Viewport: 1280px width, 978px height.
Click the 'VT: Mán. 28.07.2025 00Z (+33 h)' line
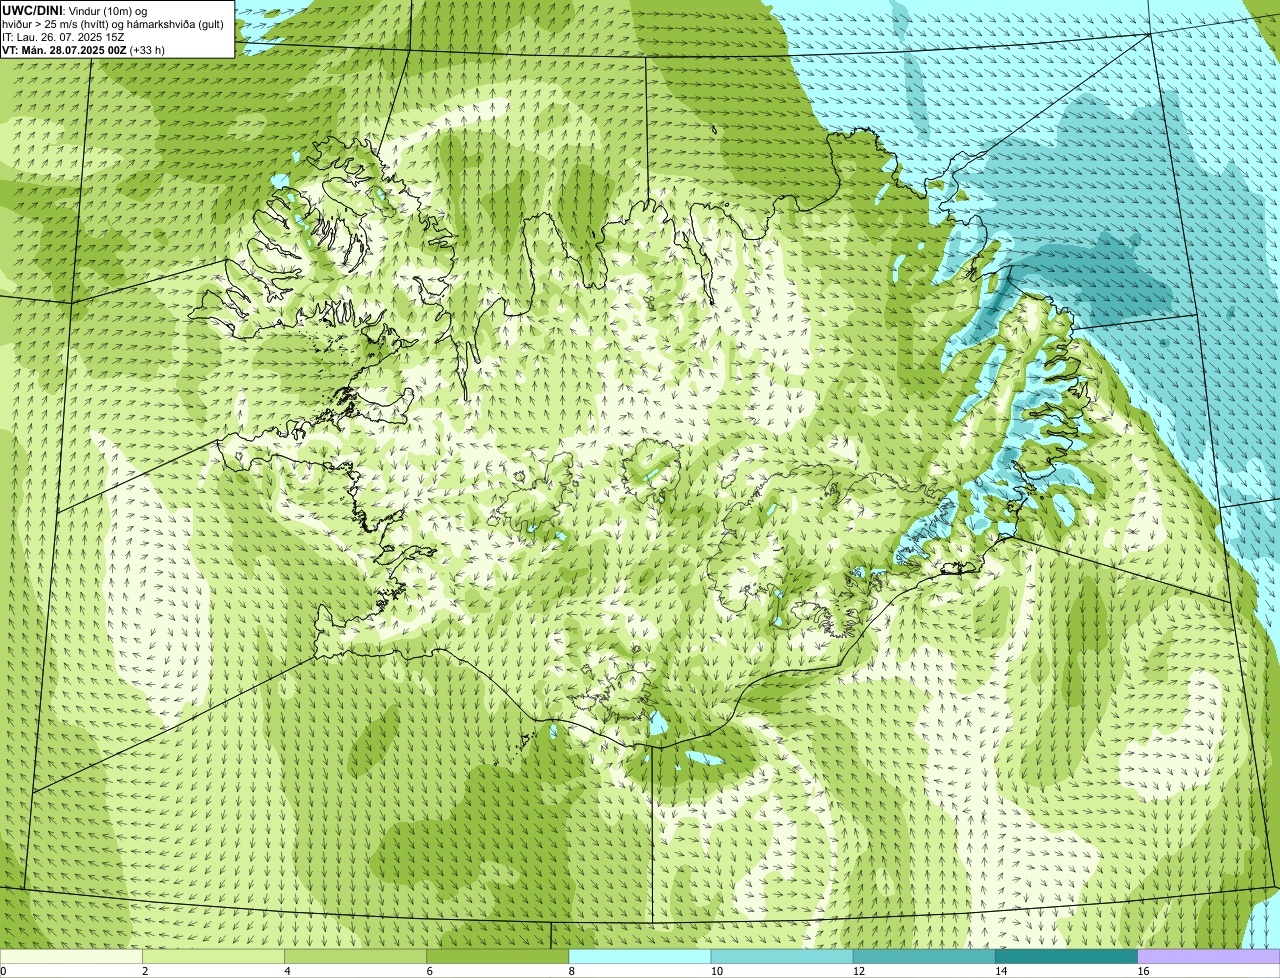pyautogui.click(x=83, y=50)
